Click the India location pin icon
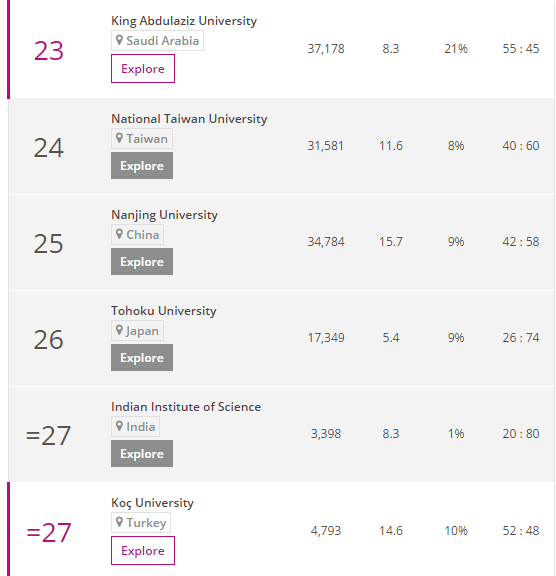This screenshot has width=556, height=576. [119, 426]
